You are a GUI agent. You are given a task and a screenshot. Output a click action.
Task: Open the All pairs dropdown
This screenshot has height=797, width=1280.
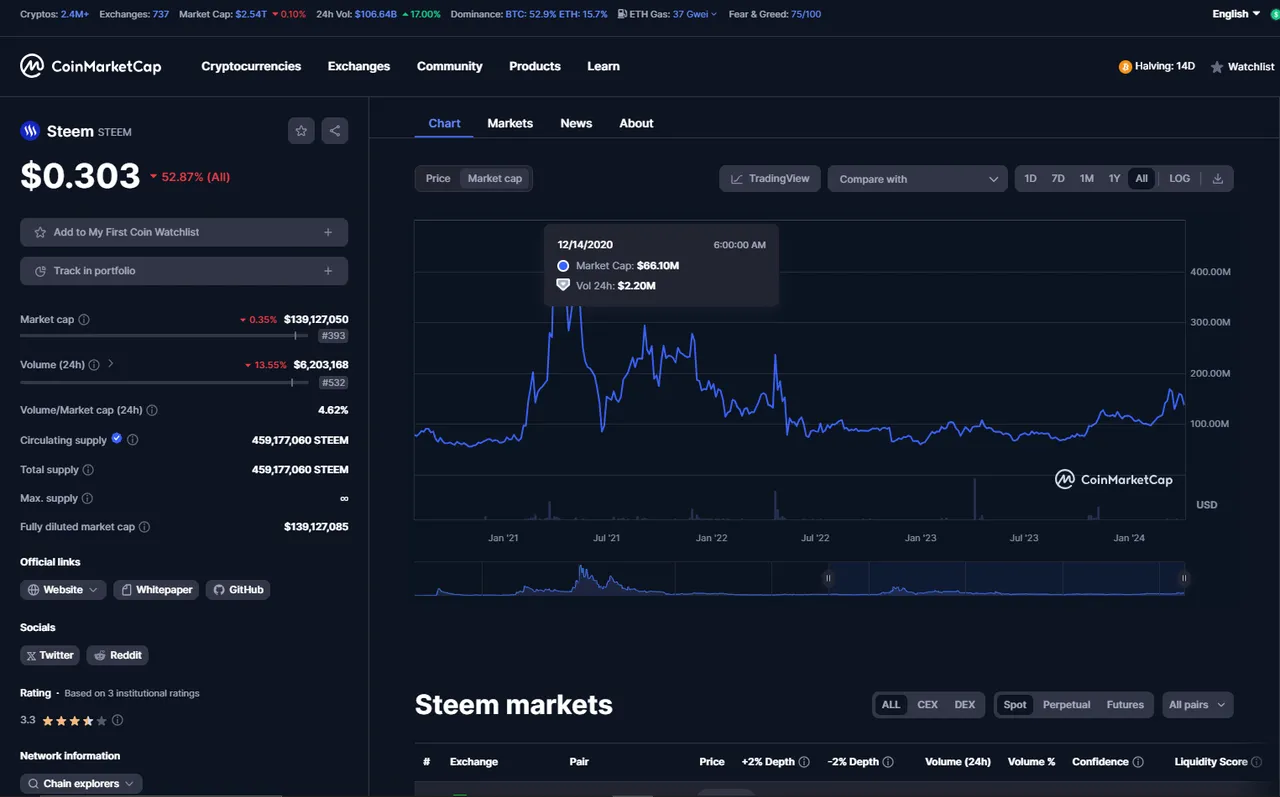(x=1197, y=705)
